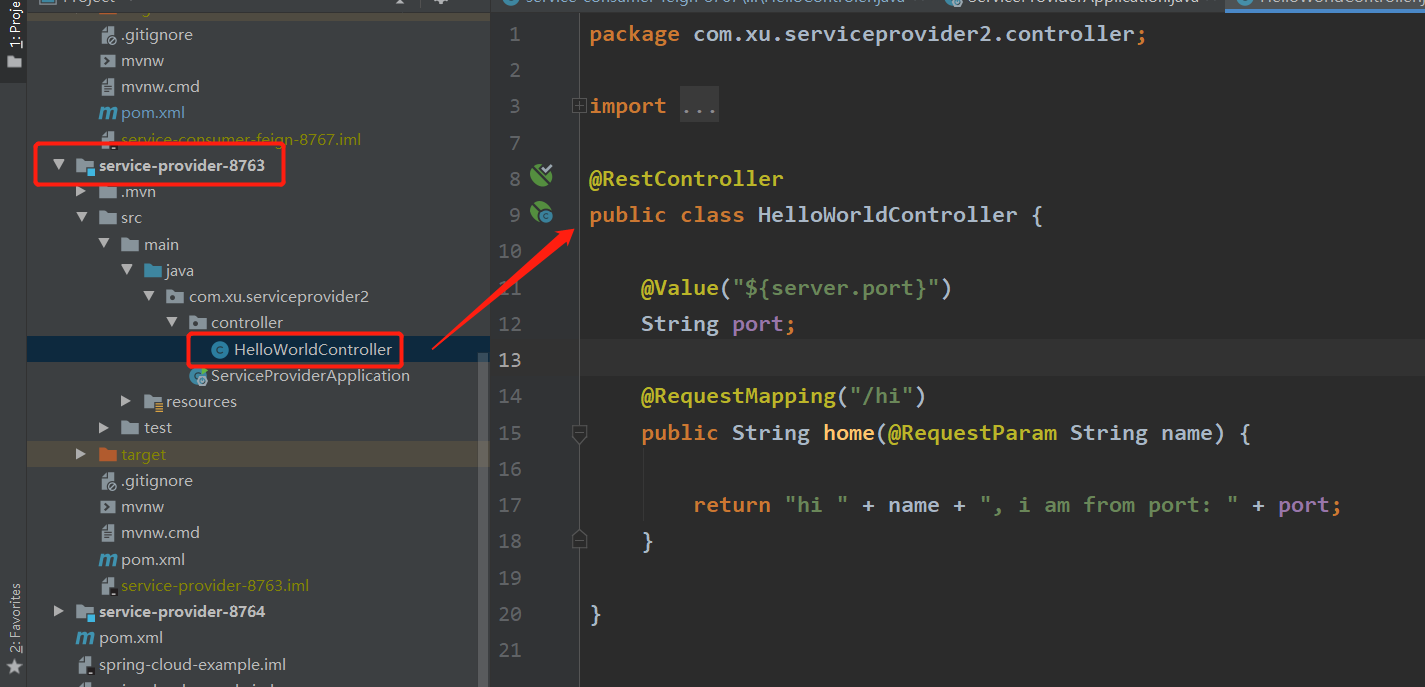Image resolution: width=1425 pixels, height=687 pixels.
Task: Place the caret on empty line 13
Action: tap(1002, 359)
